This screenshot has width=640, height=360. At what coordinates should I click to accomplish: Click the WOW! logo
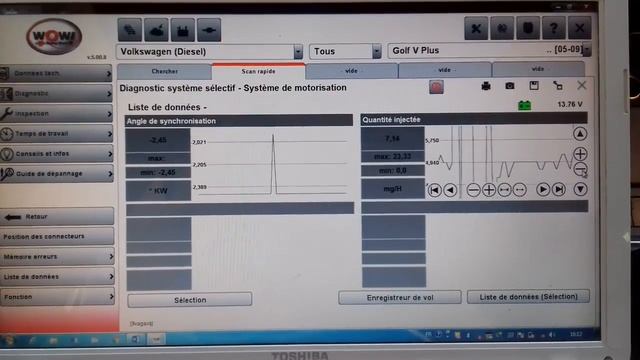(x=54, y=37)
